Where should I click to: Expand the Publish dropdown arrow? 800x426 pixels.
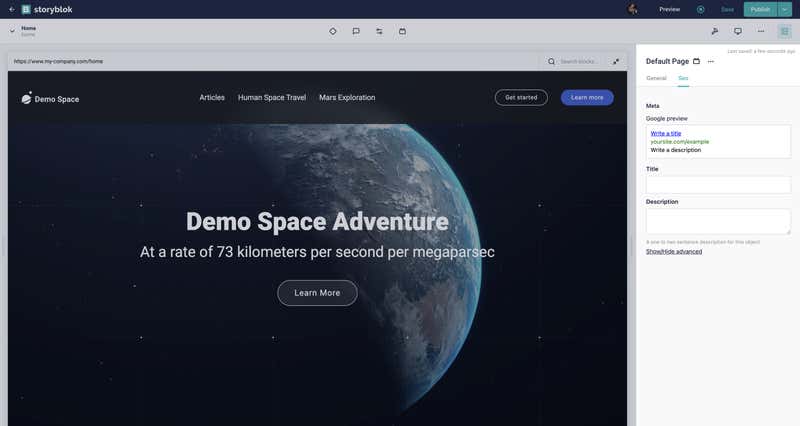point(785,9)
